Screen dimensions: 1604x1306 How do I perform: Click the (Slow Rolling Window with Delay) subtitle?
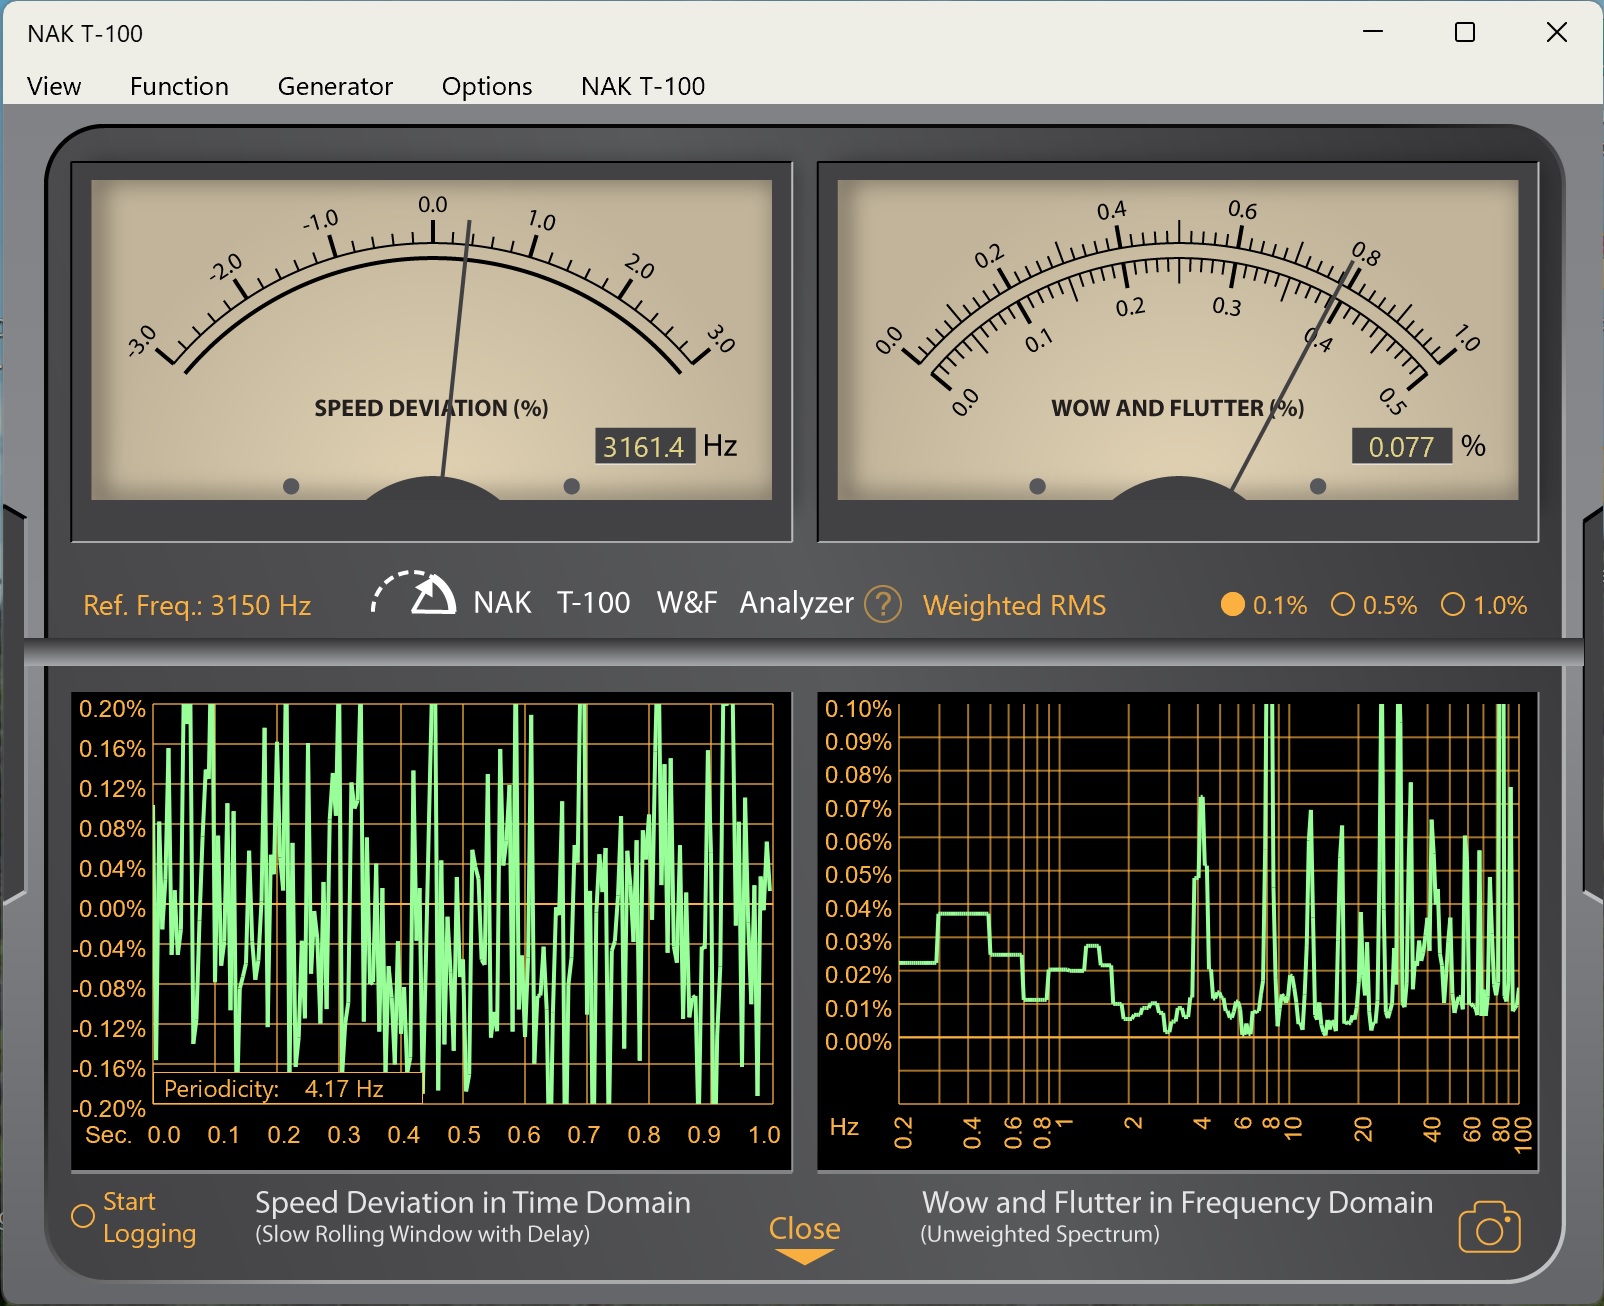[x=422, y=1234]
